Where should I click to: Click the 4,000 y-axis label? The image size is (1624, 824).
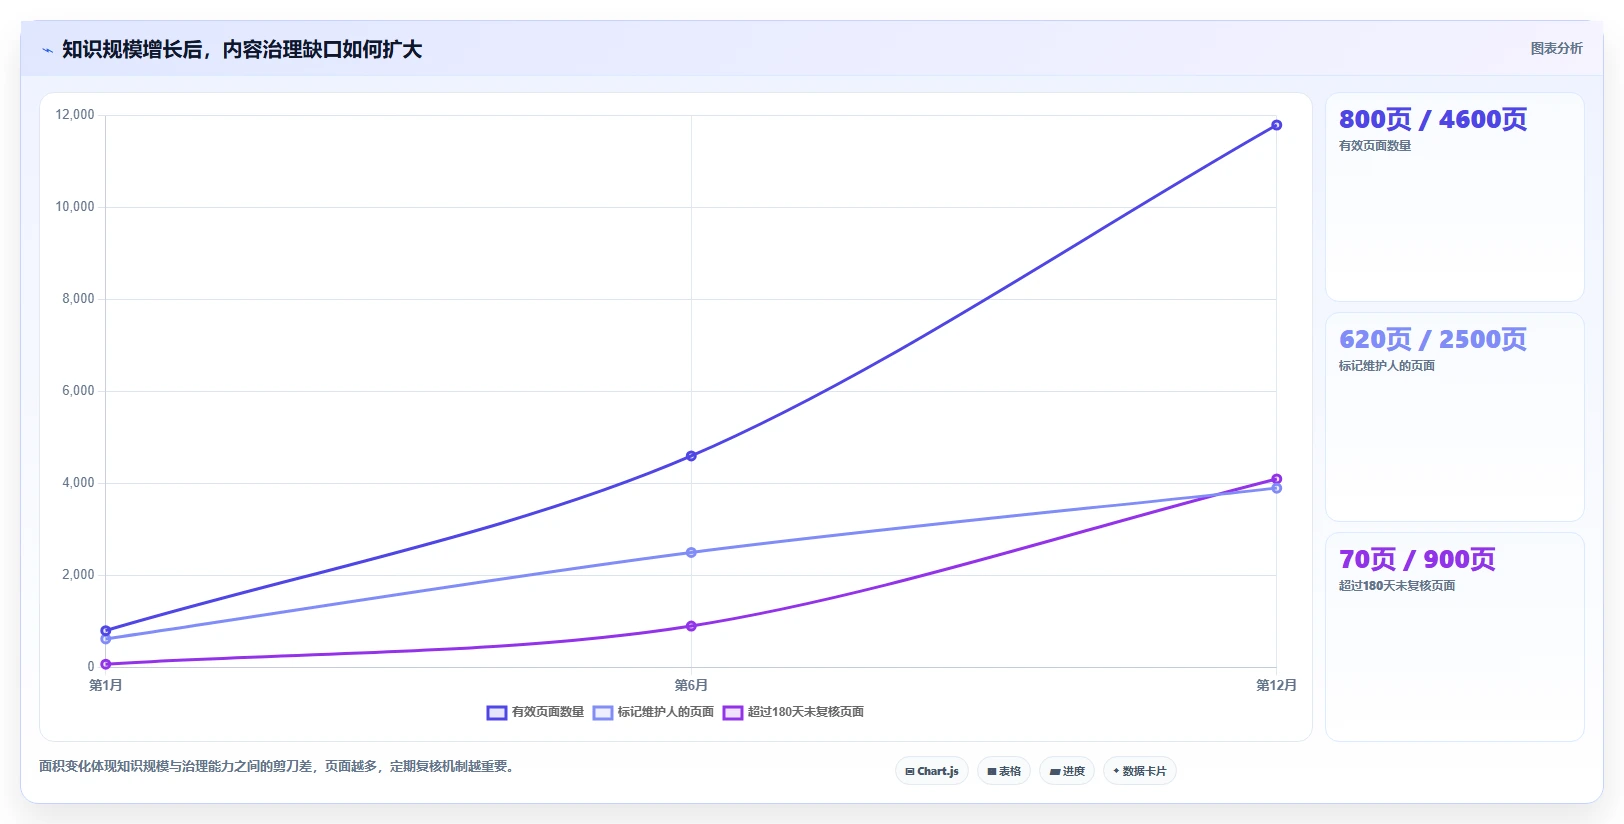78,483
